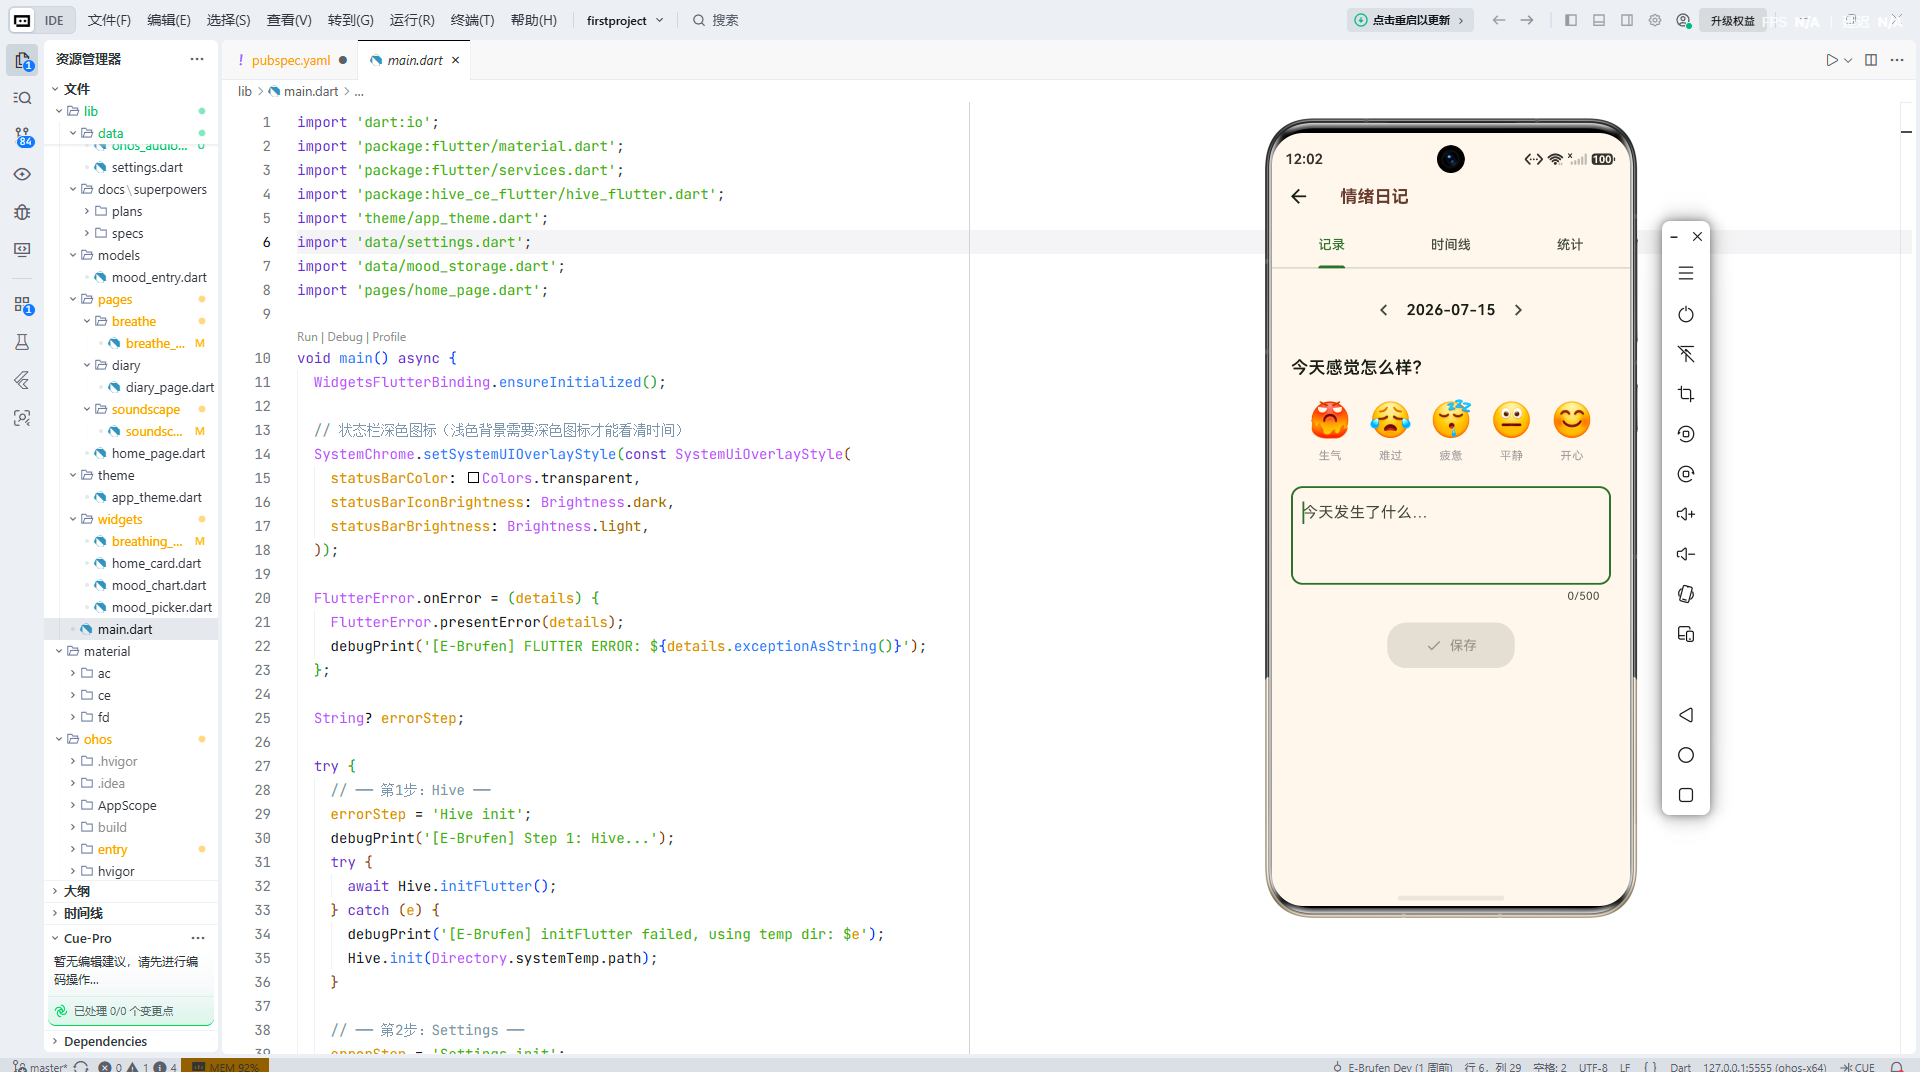Image resolution: width=1920 pixels, height=1072 pixels.
Task: Open the Explorer view in activity bar
Action: 22,61
